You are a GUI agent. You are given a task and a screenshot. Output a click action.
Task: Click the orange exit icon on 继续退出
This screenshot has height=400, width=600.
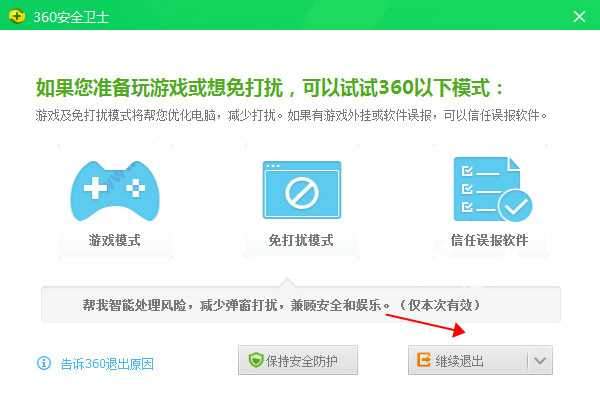pyautogui.click(x=425, y=361)
